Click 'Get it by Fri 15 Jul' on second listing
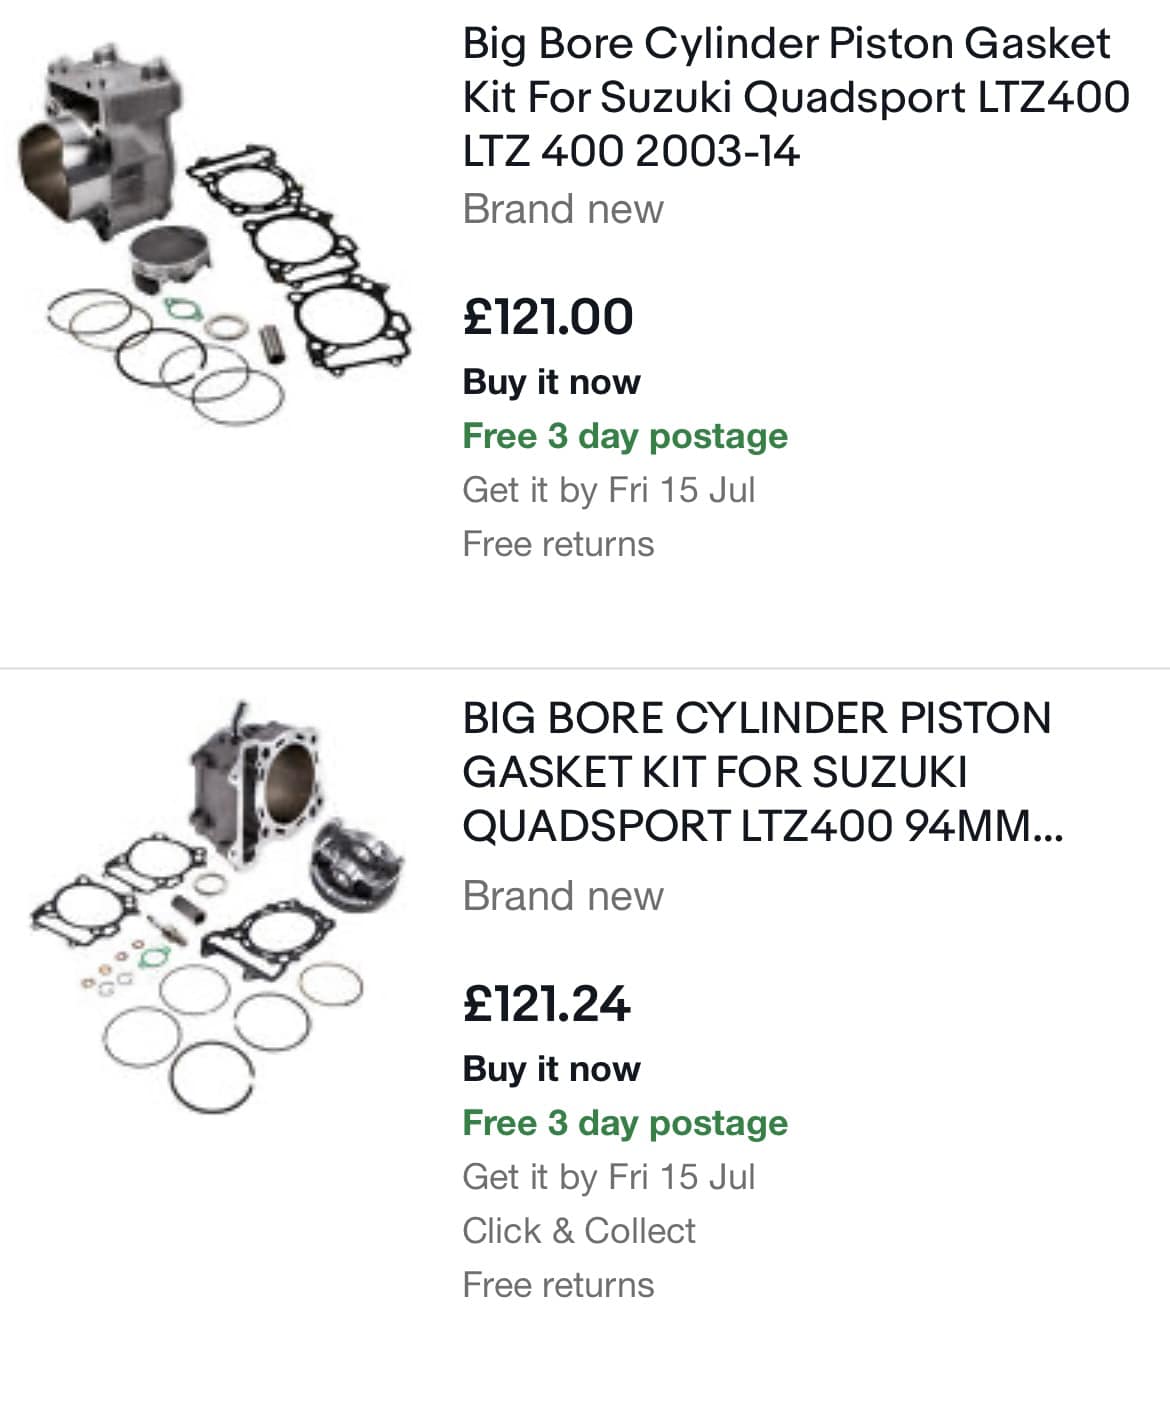Screen dimensions: 1170x1407 pos(608,1177)
